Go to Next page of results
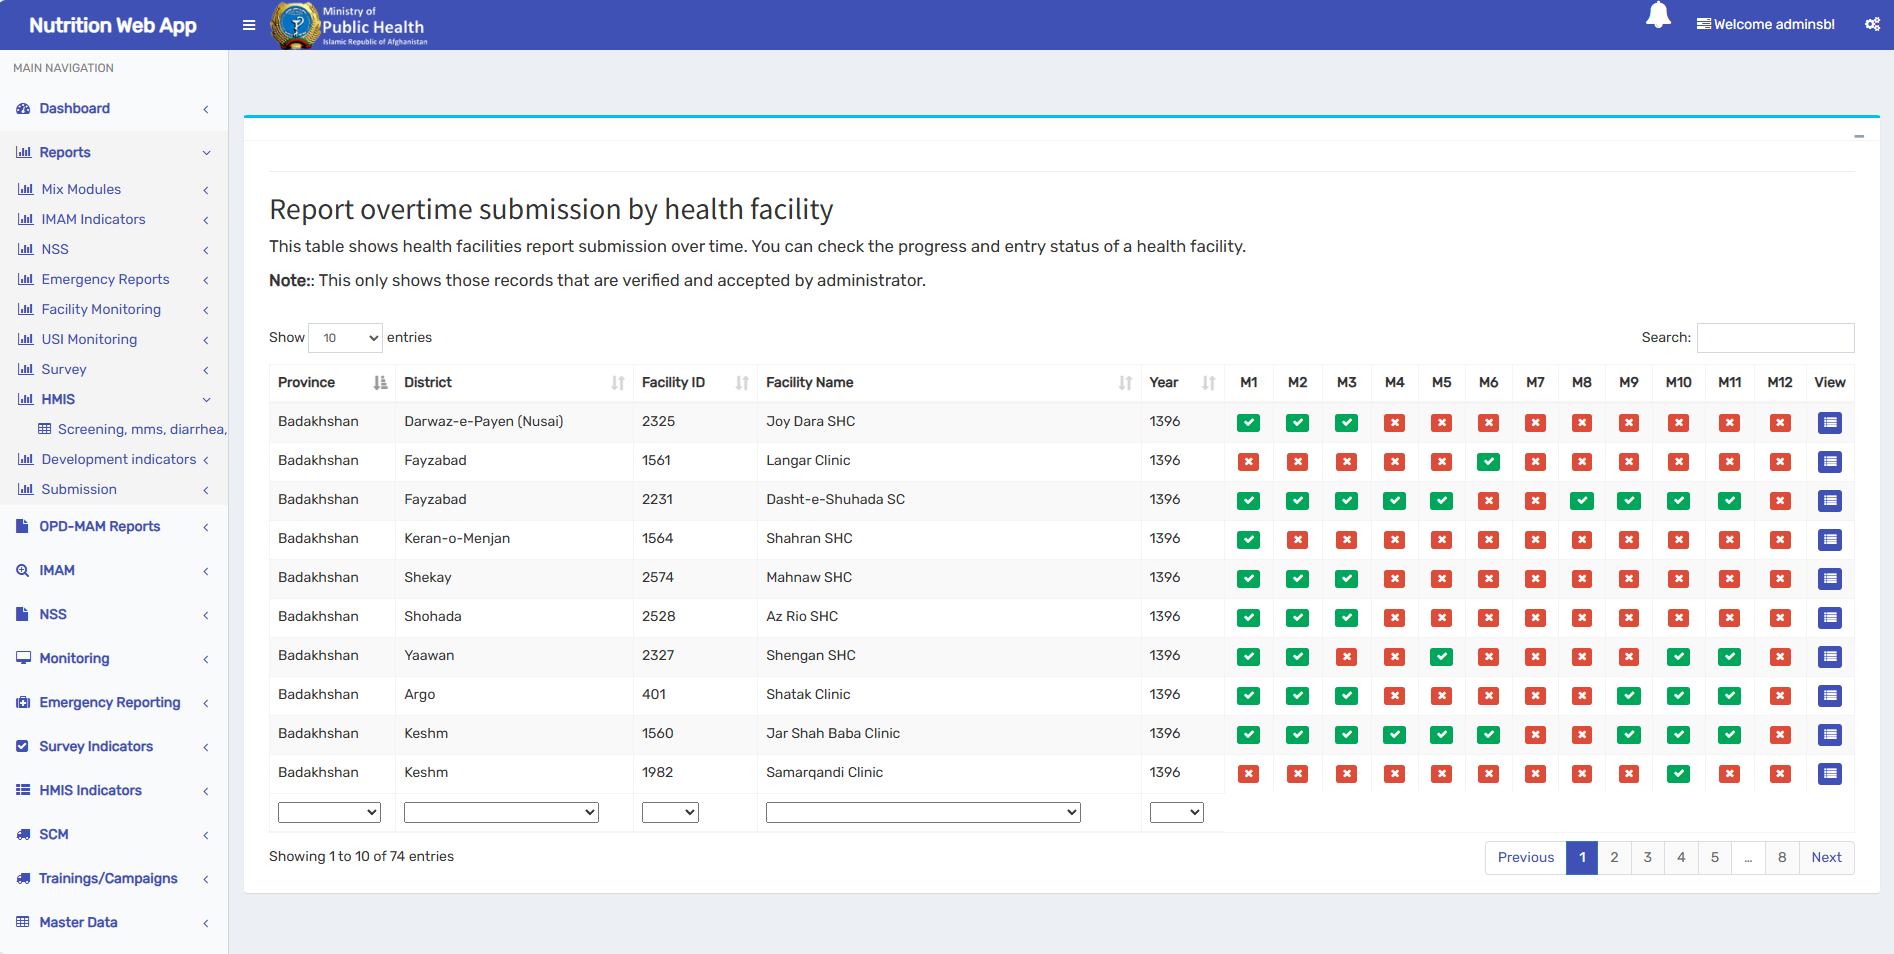 (1825, 858)
